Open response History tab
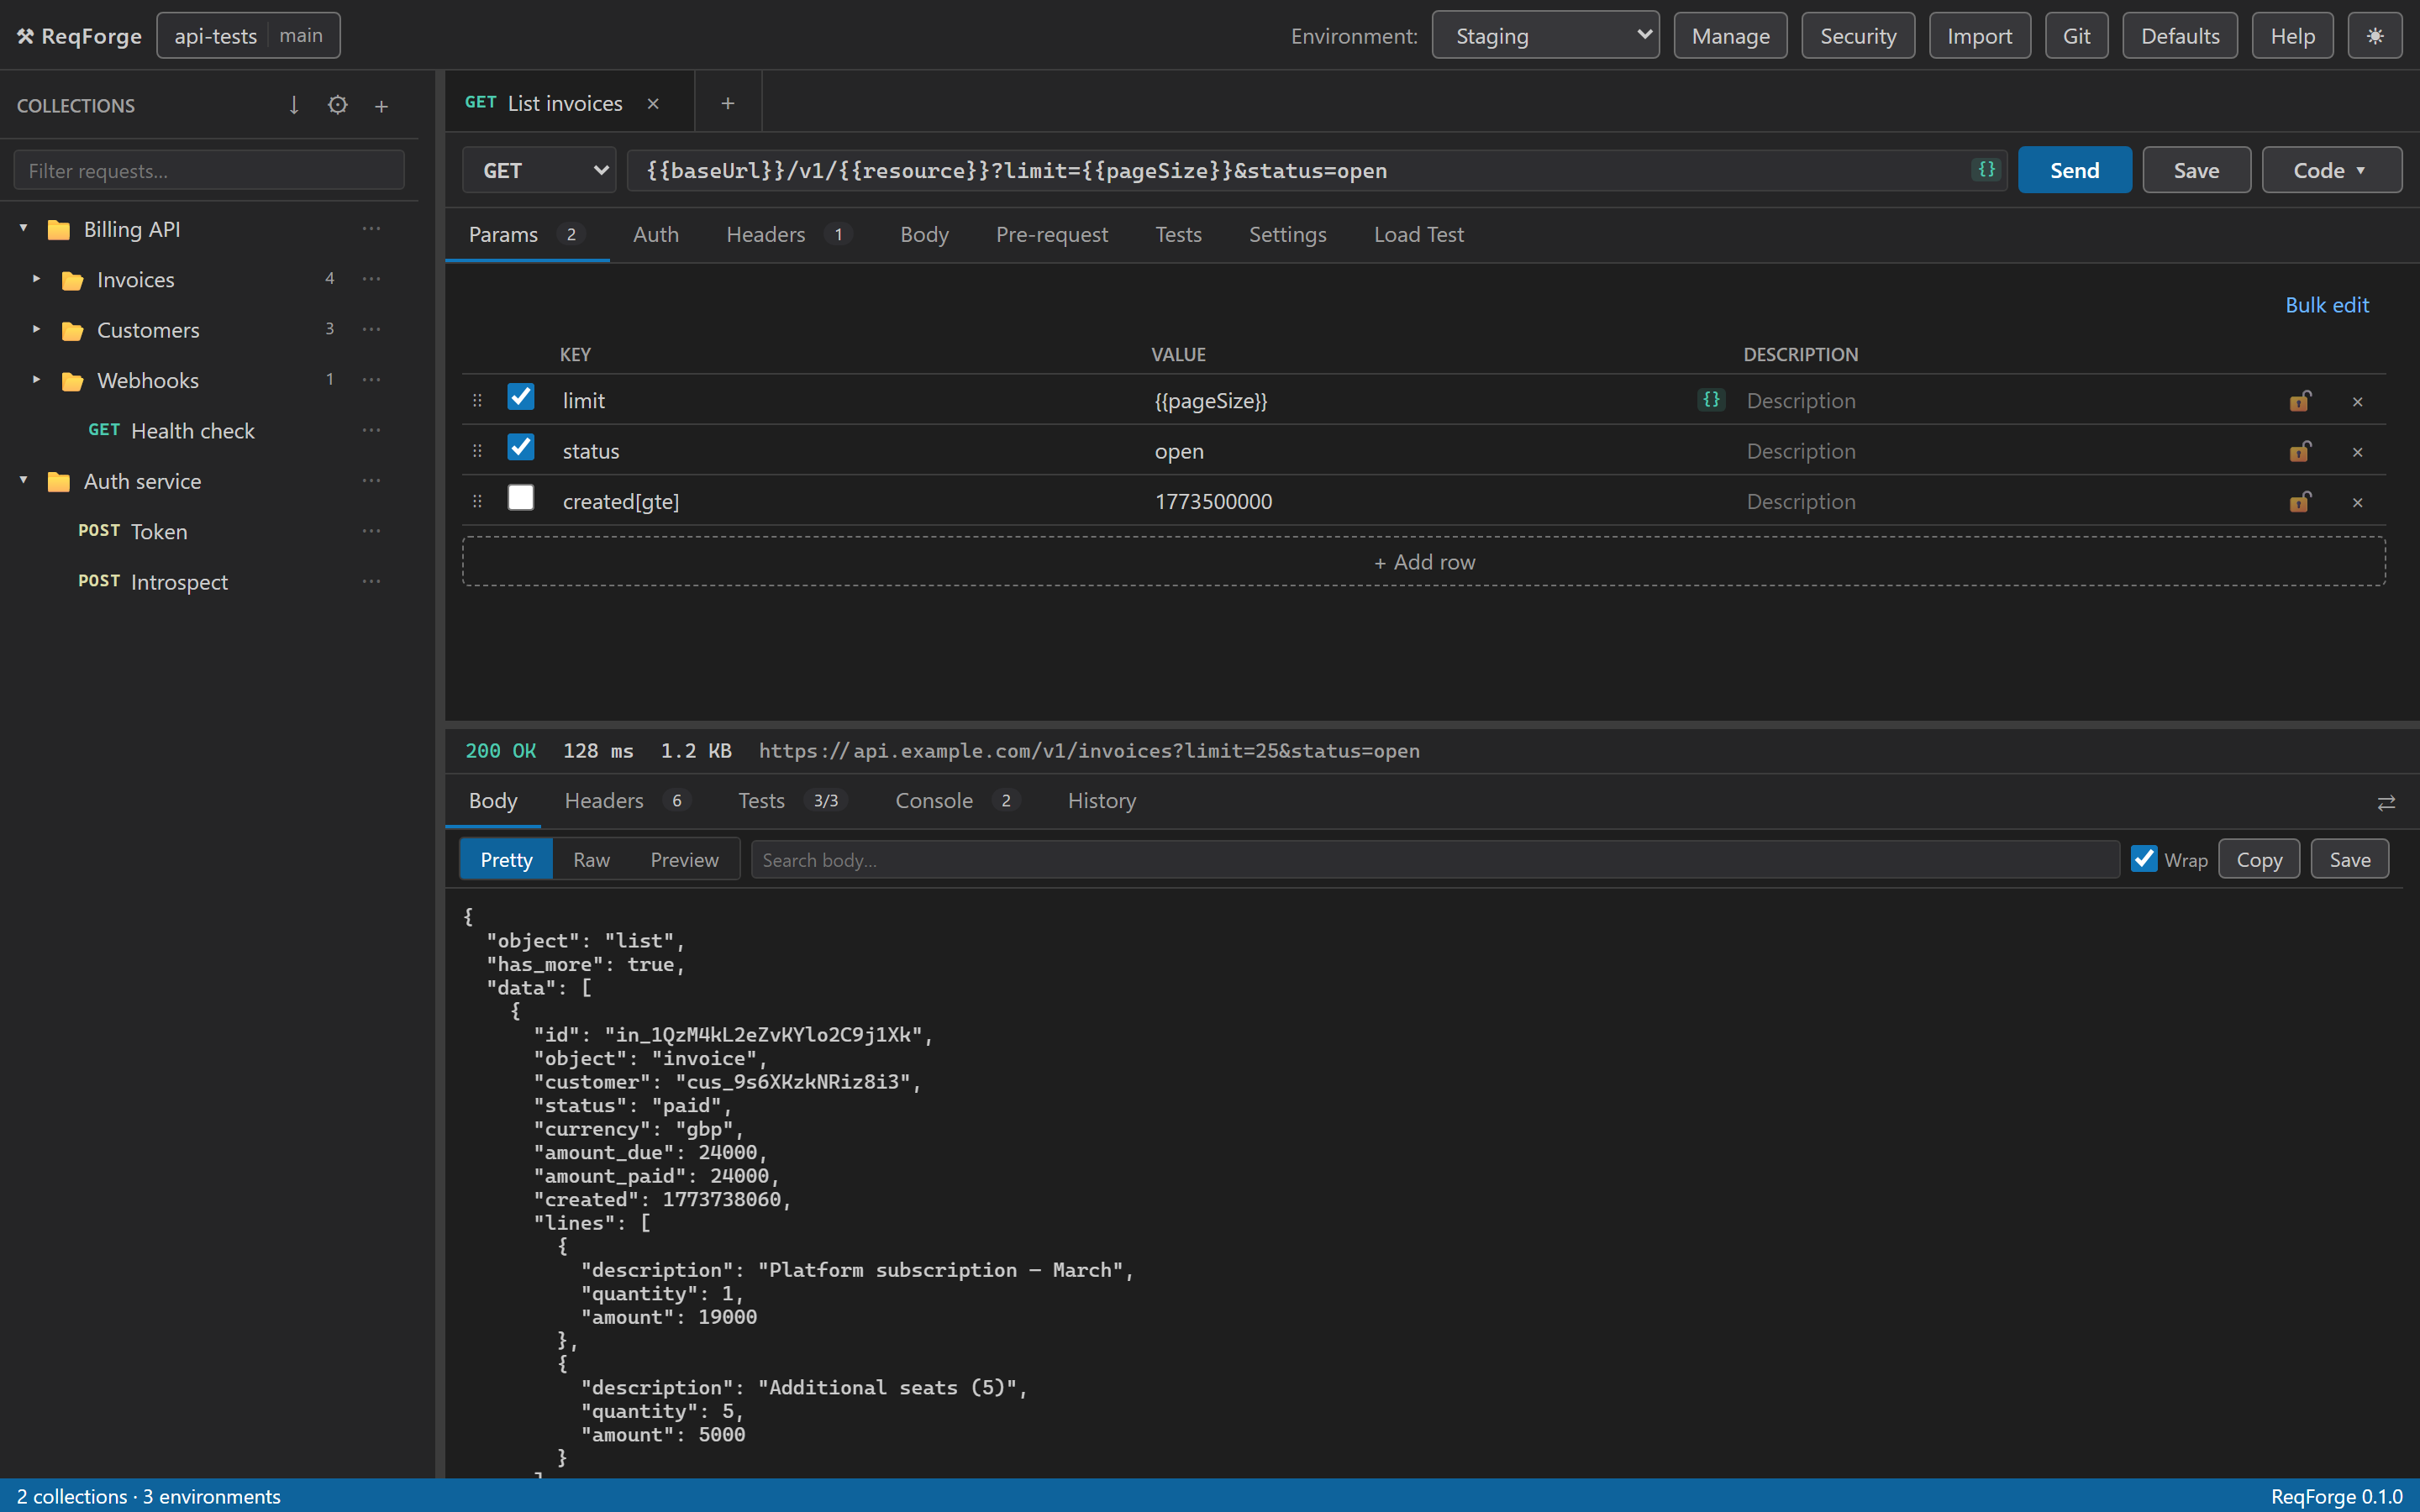2420x1512 pixels. [x=1101, y=801]
